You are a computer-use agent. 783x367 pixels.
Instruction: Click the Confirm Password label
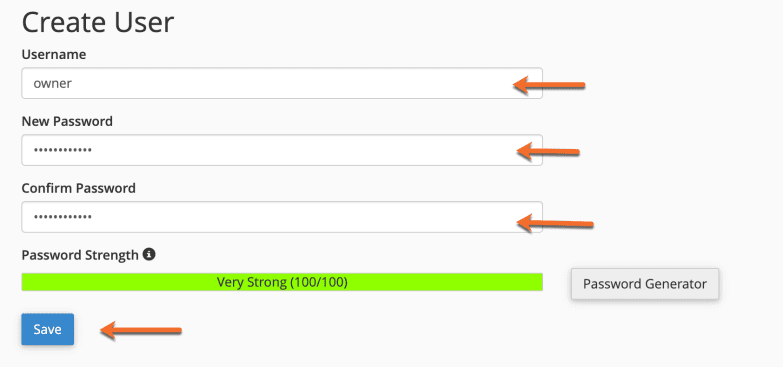pos(78,188)
